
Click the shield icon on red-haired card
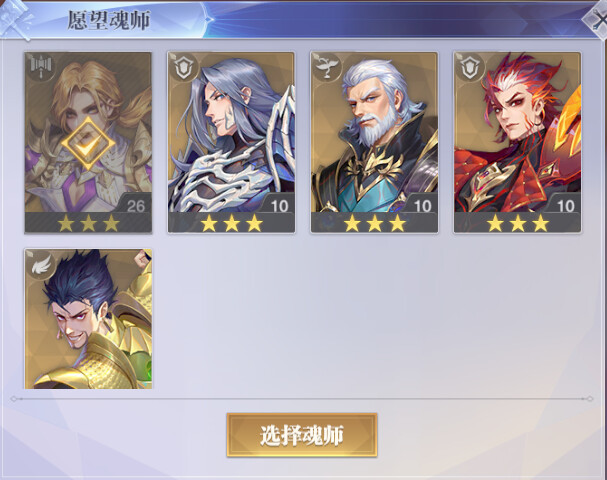pyautogui.click(x=470, y=68)
